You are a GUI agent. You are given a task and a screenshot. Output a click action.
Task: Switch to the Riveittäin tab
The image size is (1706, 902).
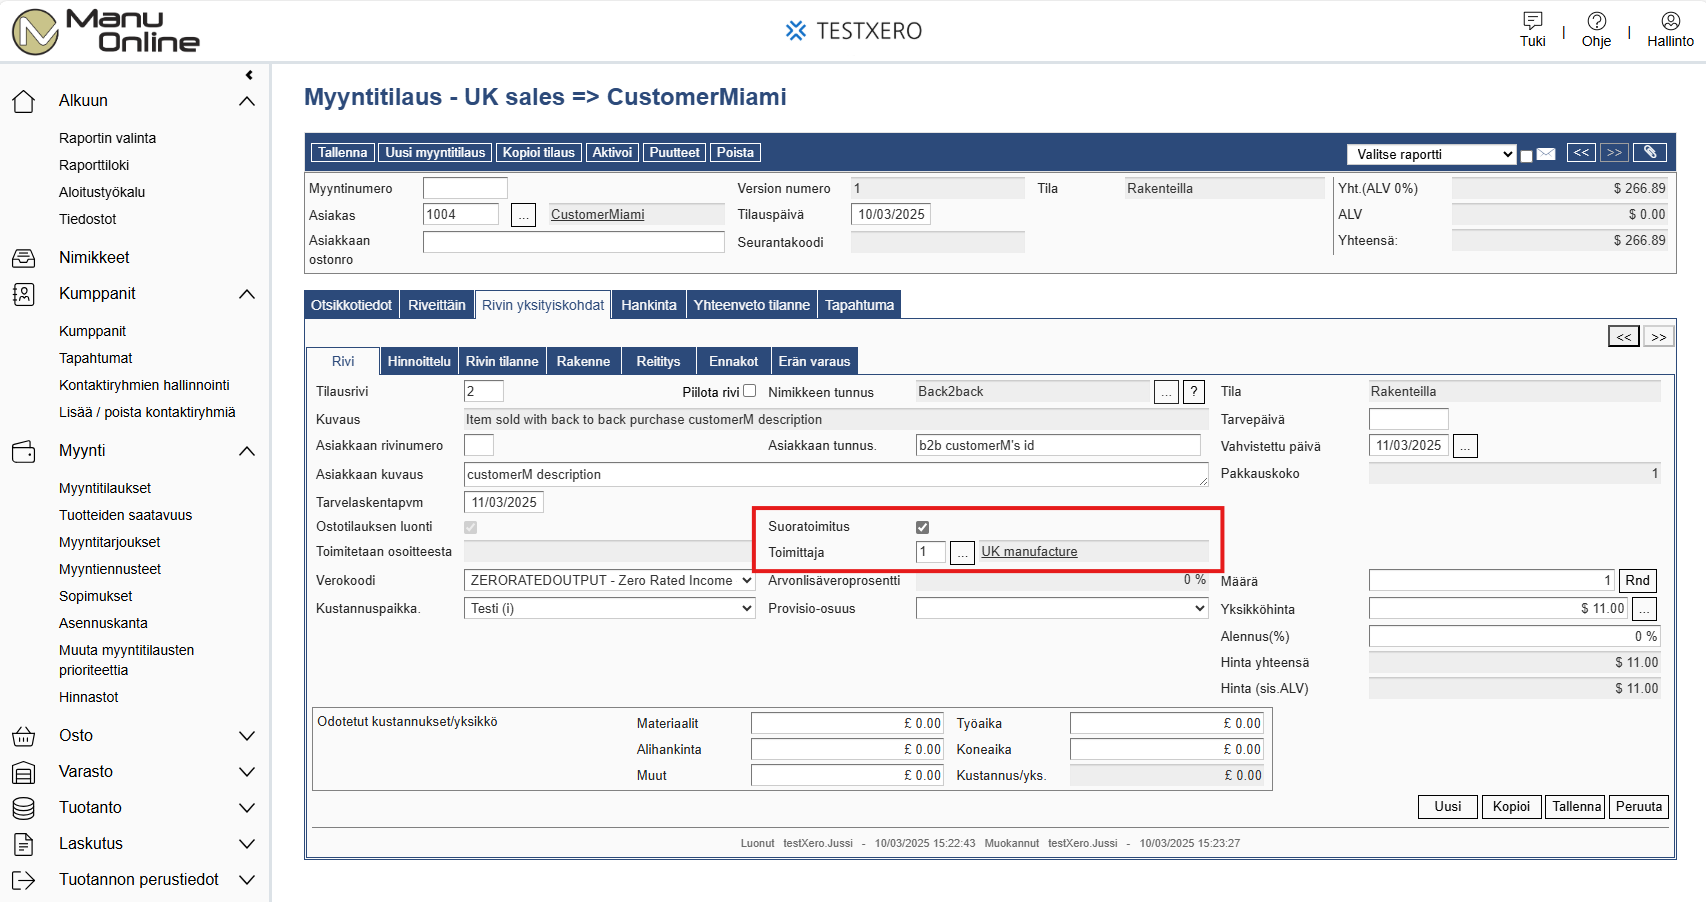pos(437,305)
